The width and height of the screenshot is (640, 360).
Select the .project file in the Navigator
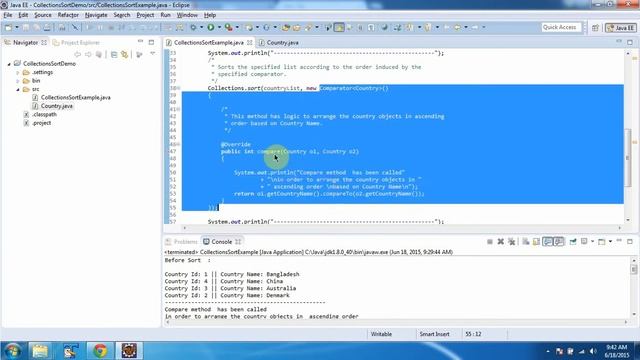tap(42, 123)
